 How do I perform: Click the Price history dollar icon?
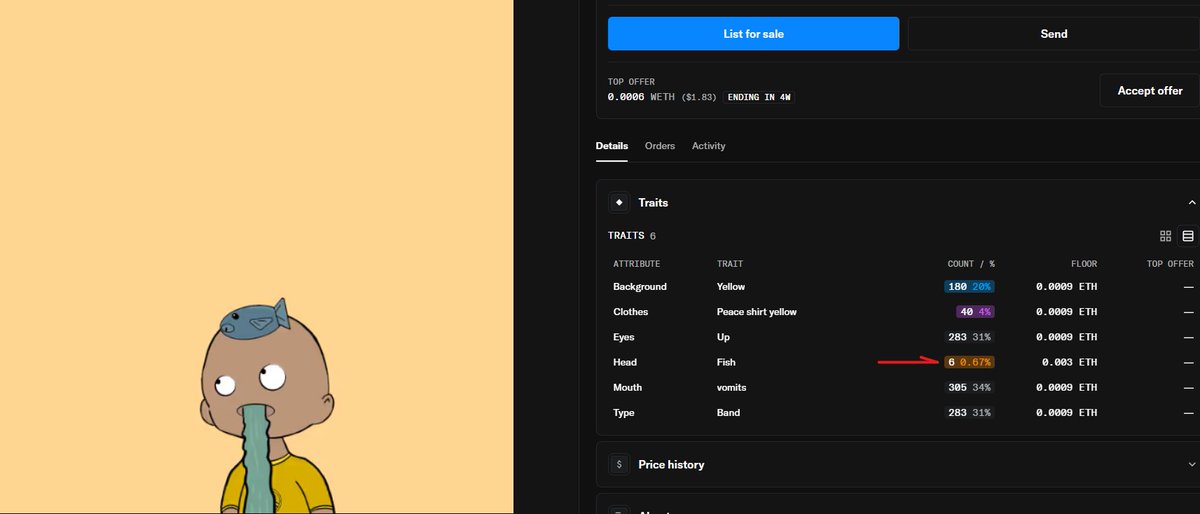[619, 464]
